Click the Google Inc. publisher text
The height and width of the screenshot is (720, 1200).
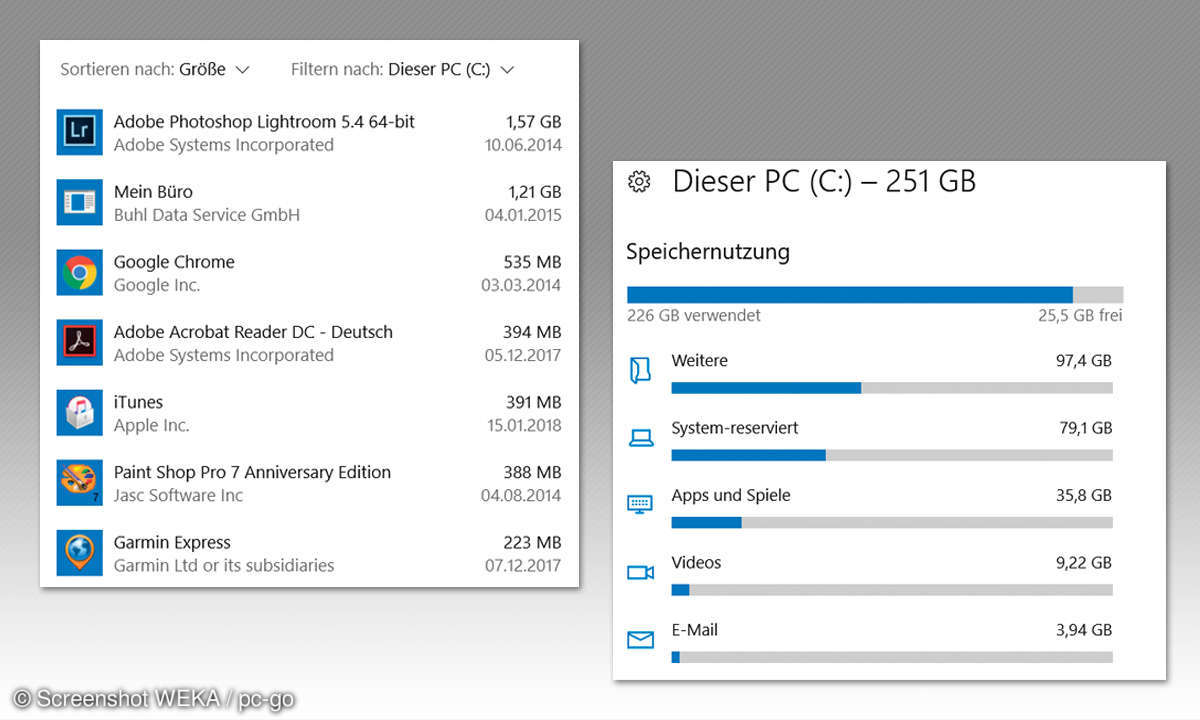pos(157,285)
